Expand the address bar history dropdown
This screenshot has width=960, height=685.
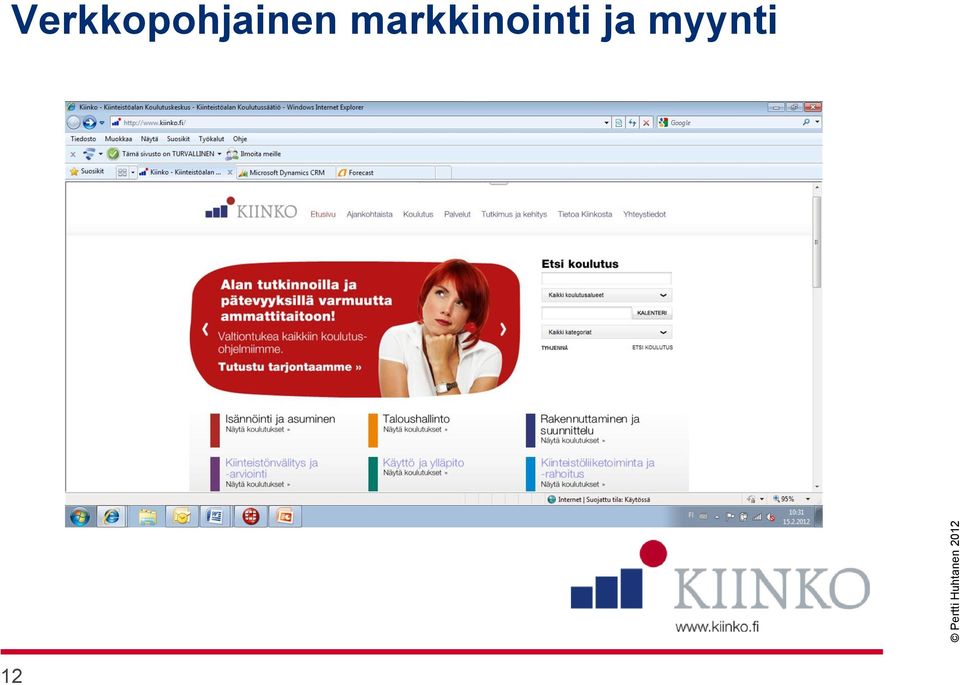click(x=607, y=123)
